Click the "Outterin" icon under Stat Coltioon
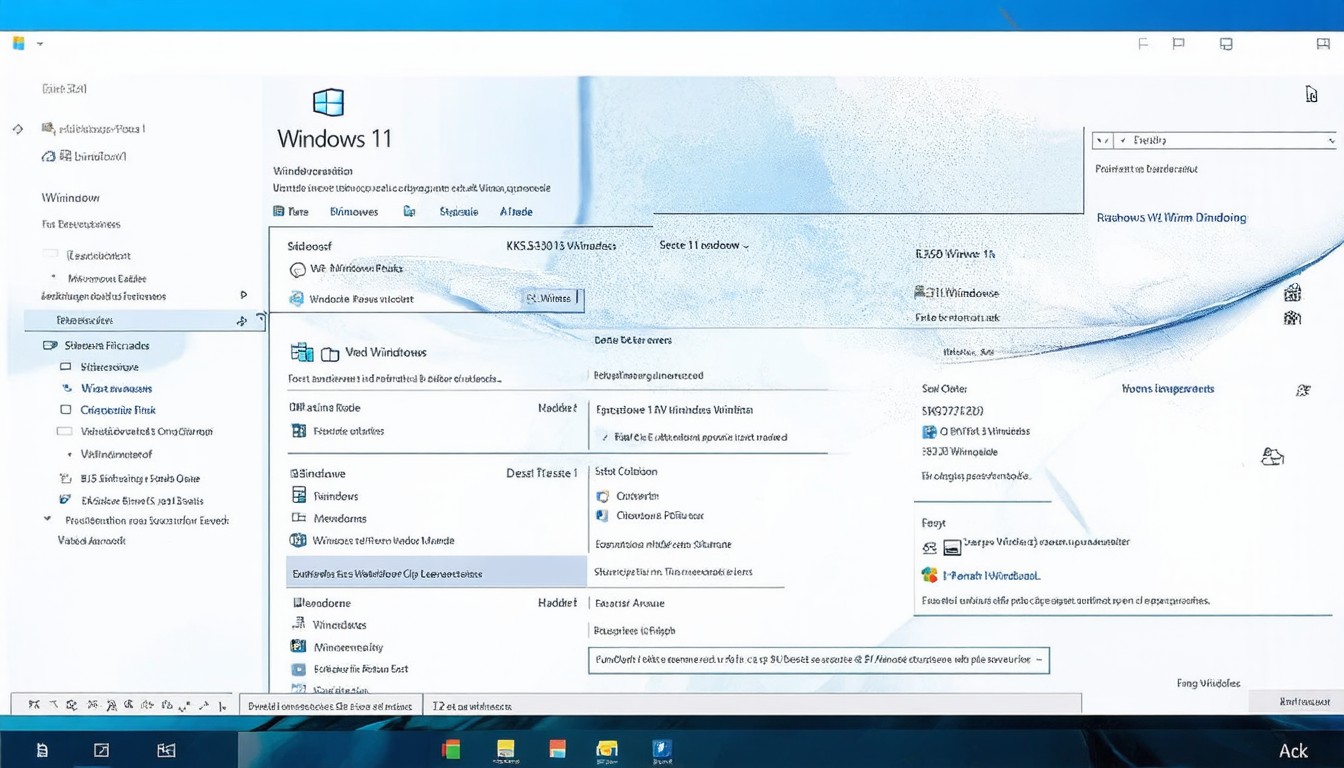Image resolution: width=1344 pixels, height=768 pixels. pyautogui.click(x=602, y=496)
